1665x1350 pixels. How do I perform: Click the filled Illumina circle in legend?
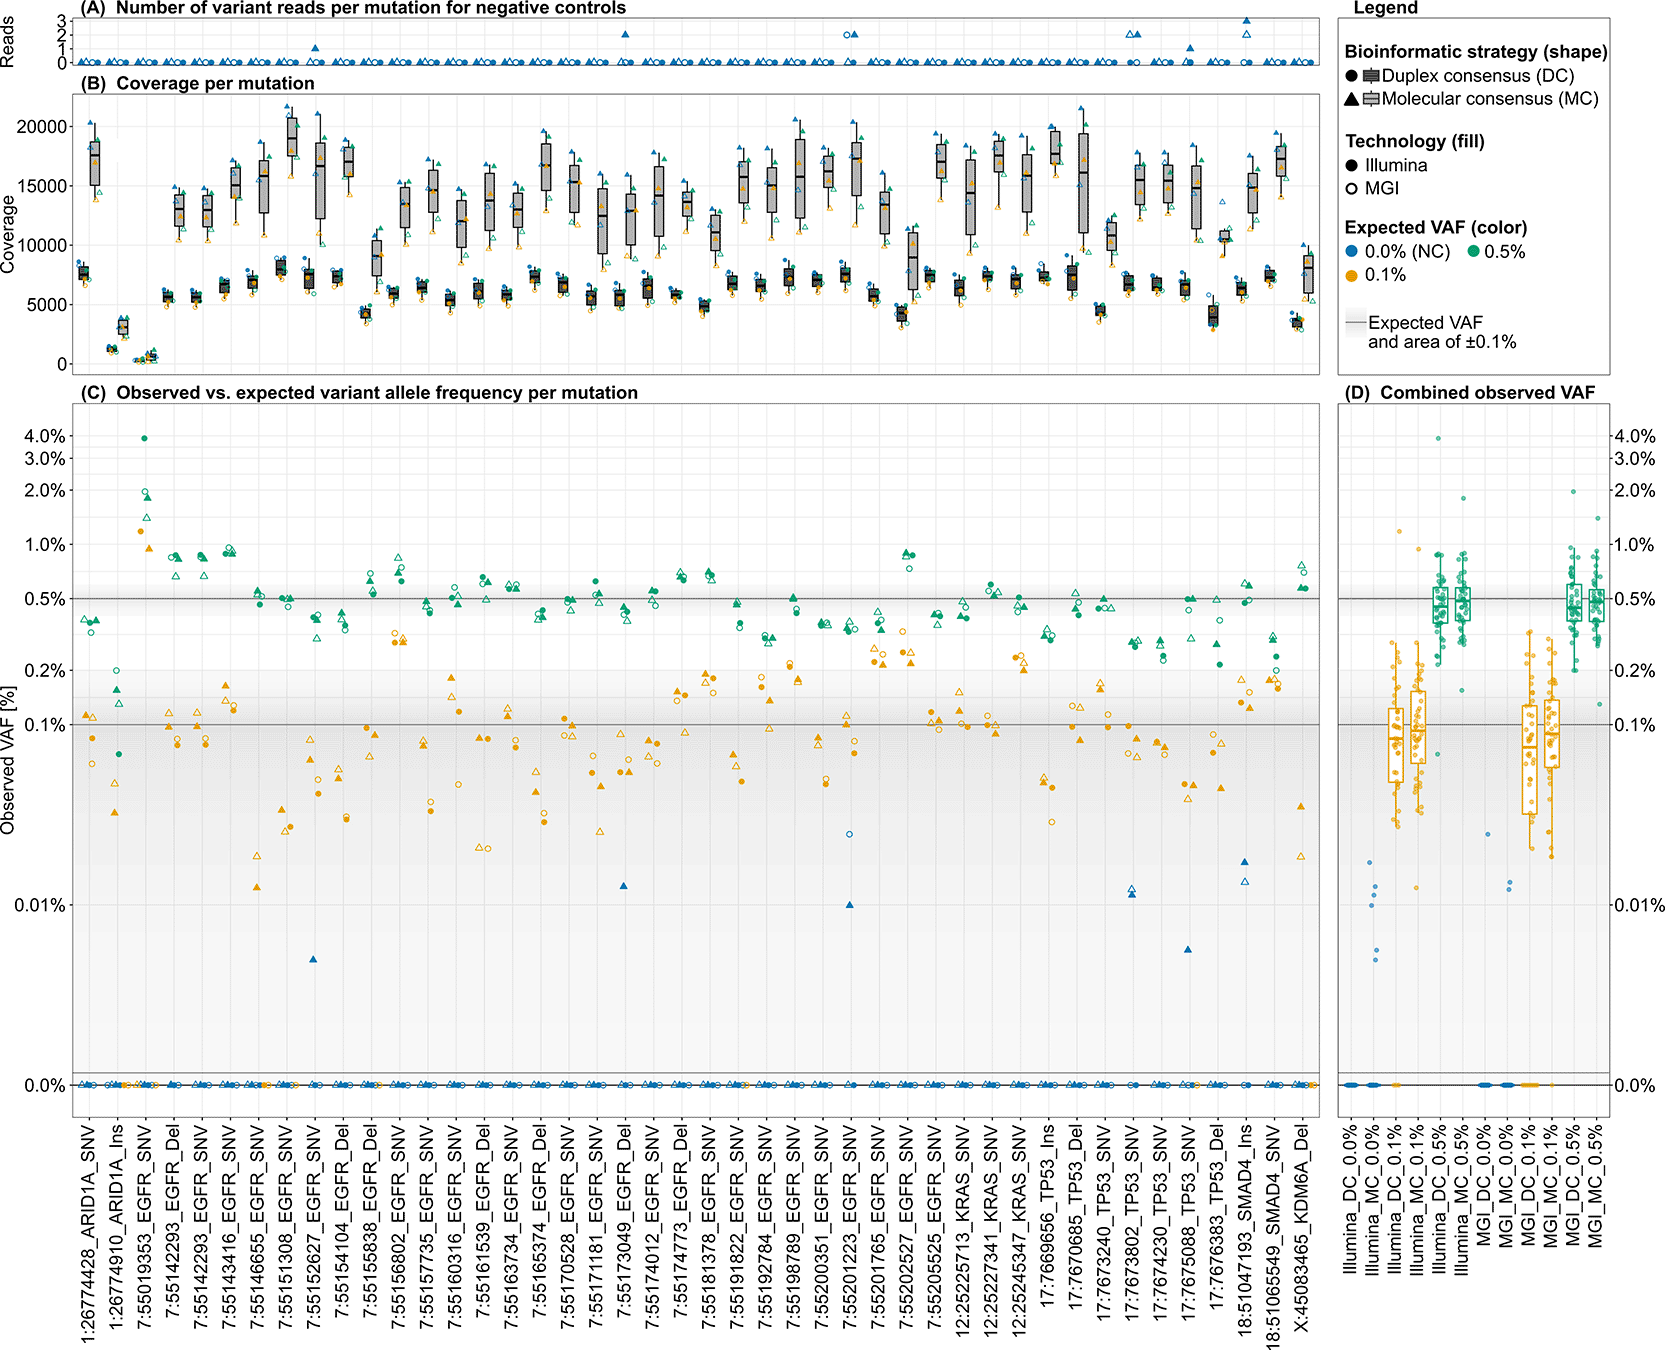(1352, 166)
